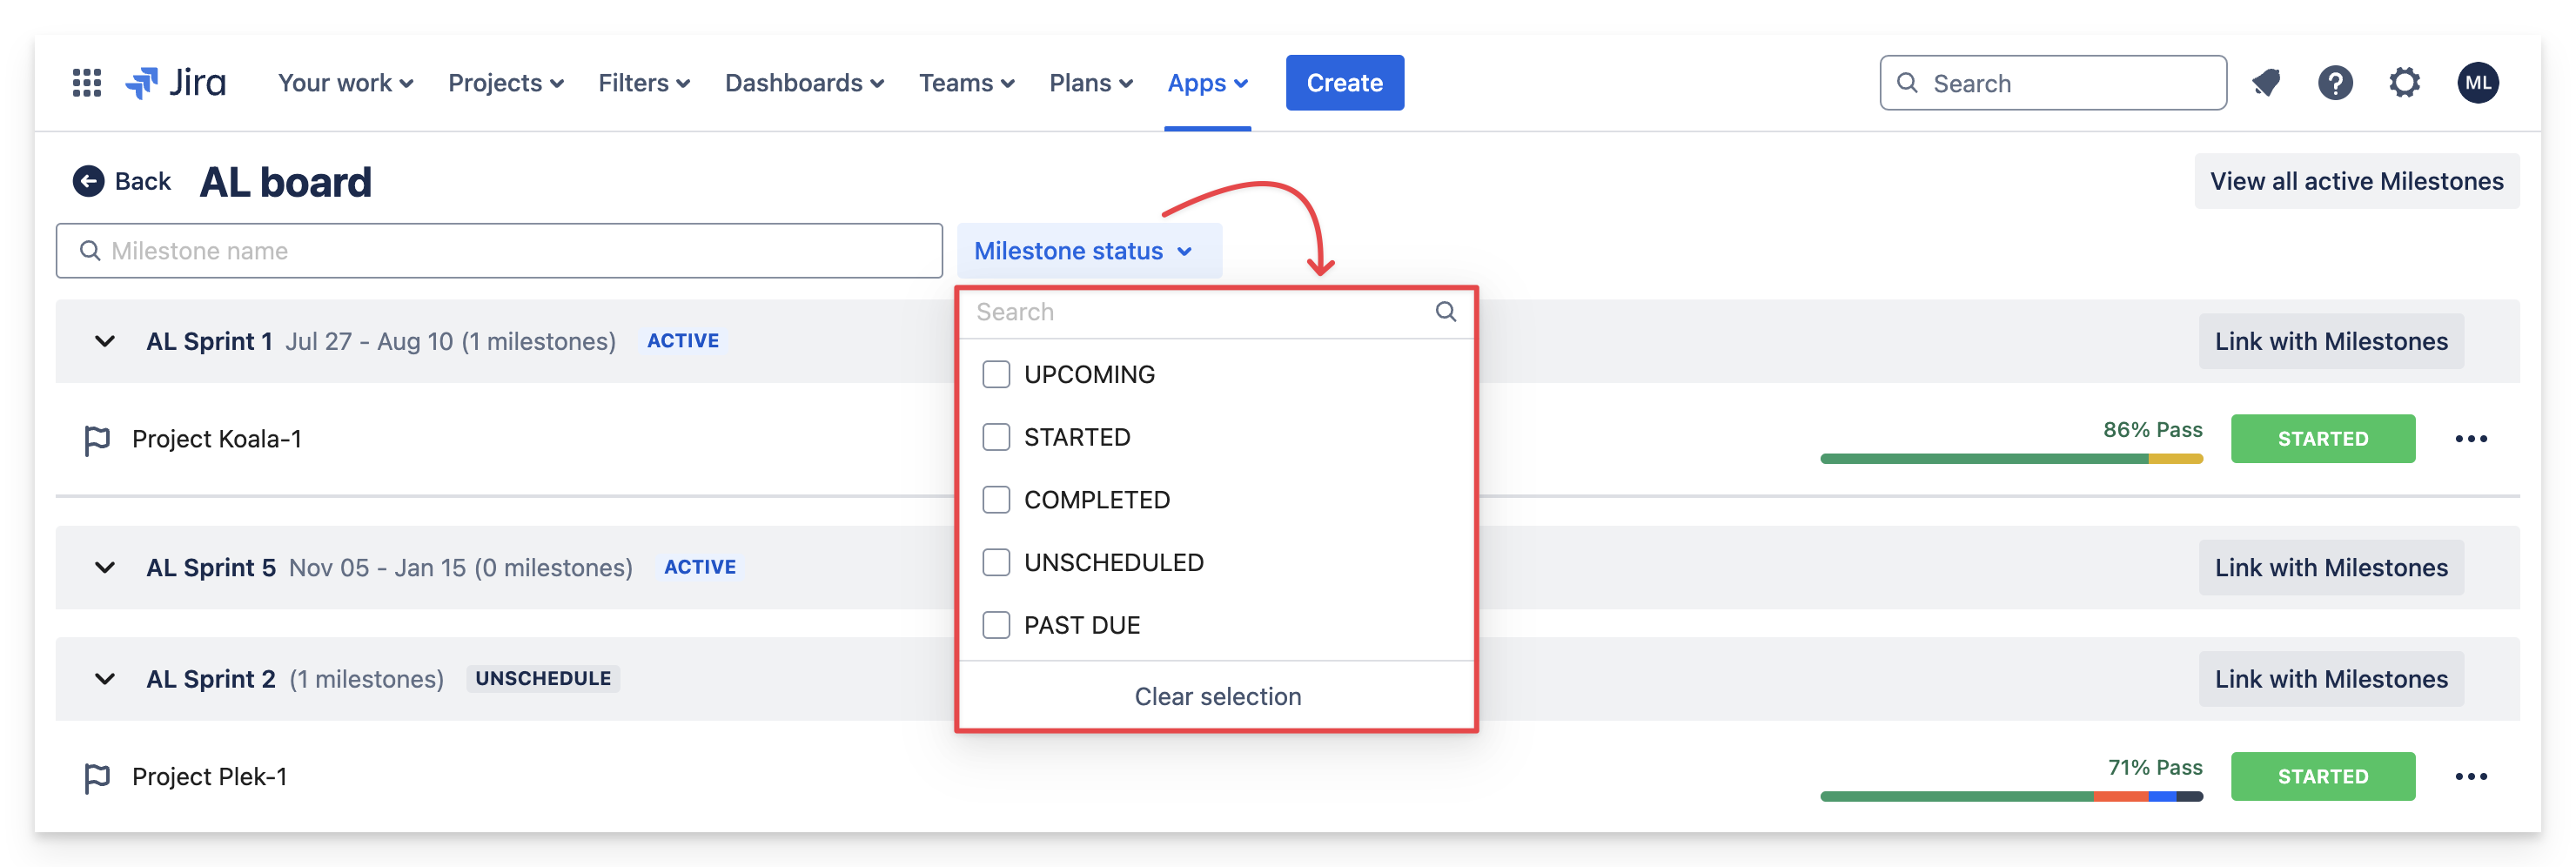Open the app switcher grid icon

click(x=87, y=83)
